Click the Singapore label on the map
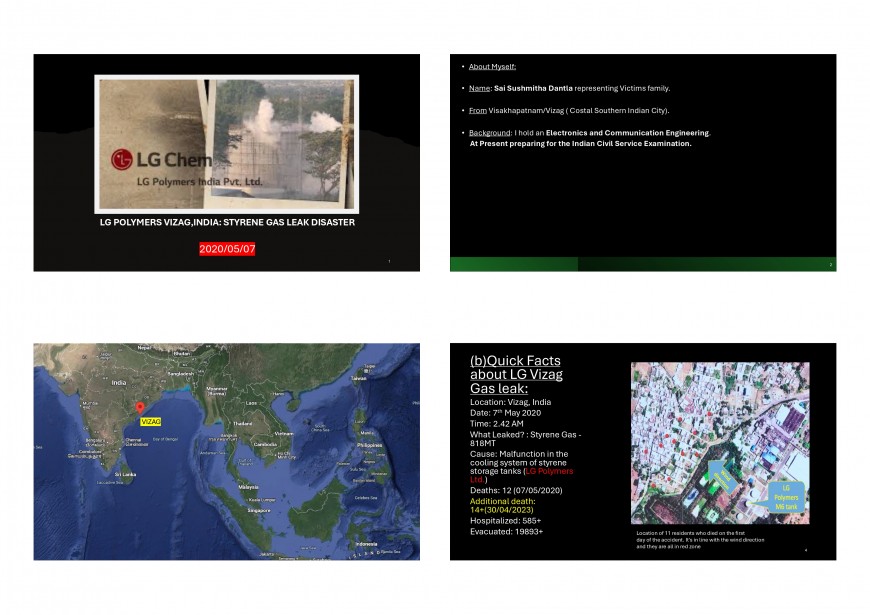Viewport: 870px width, 615px height. click(260, 510)
